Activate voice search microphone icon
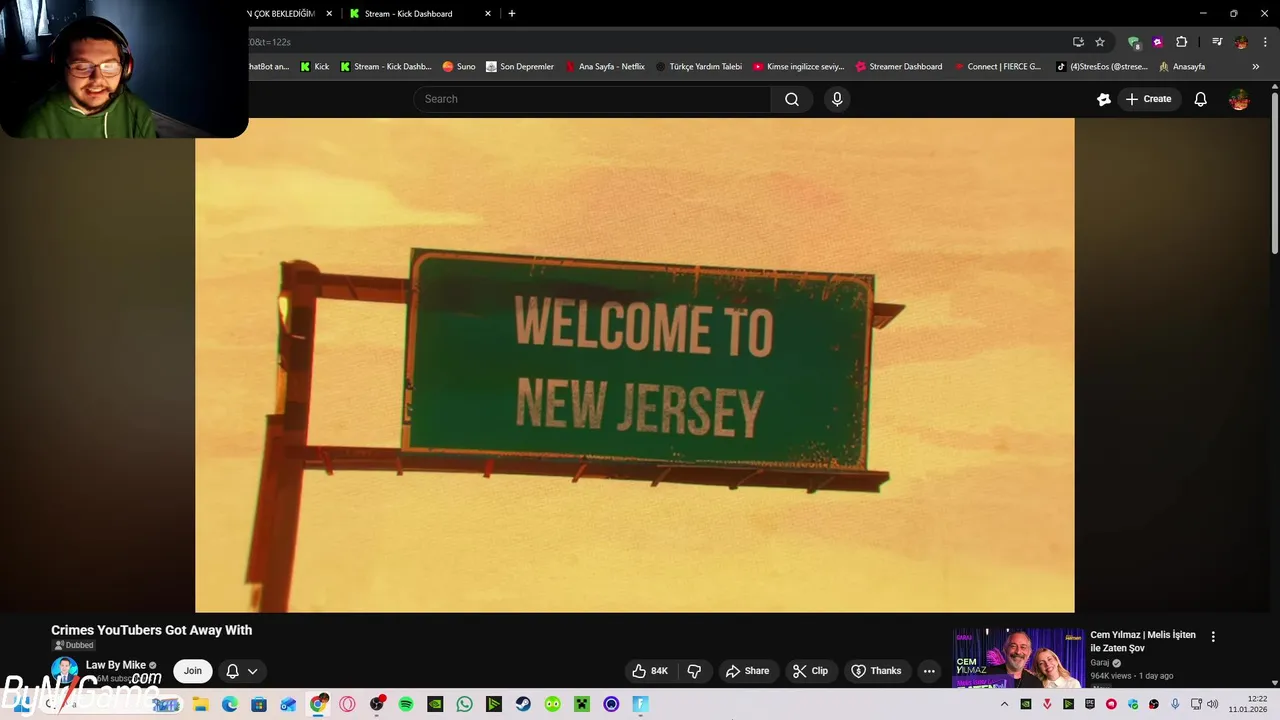1280x720 pixels. coord(837,99)
